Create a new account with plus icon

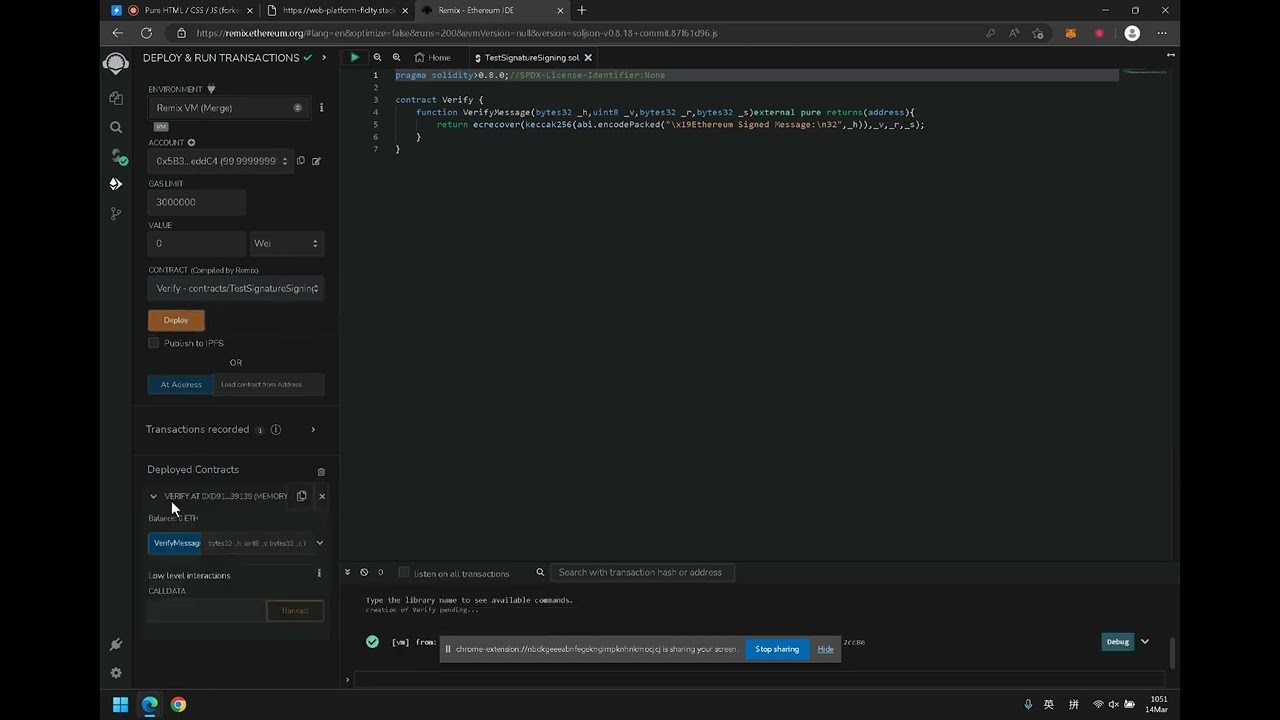[191, 143]
